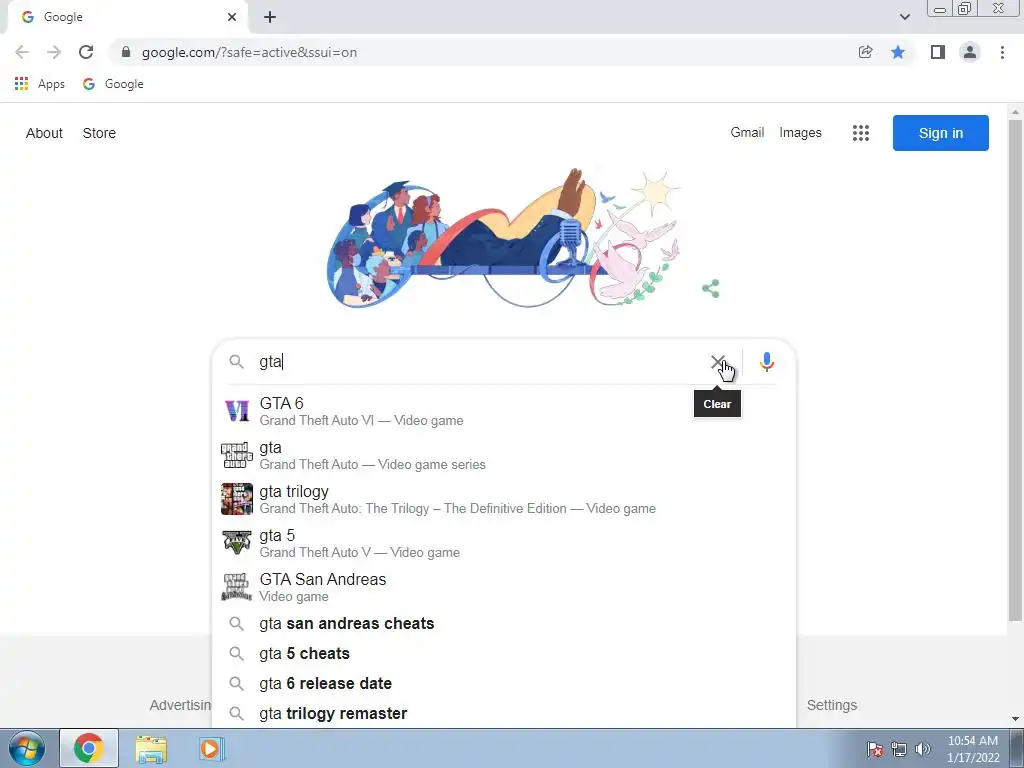Close the Google tab

click(x=232, y=17)
